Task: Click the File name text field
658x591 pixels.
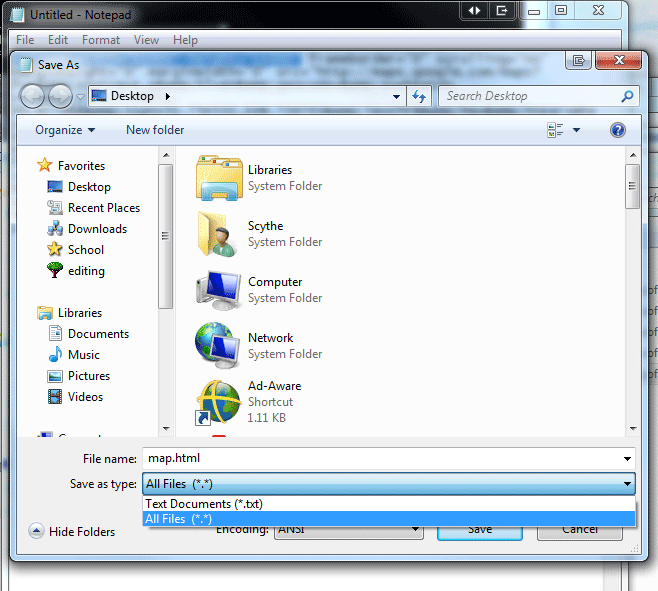Action: tap(389, 458)
